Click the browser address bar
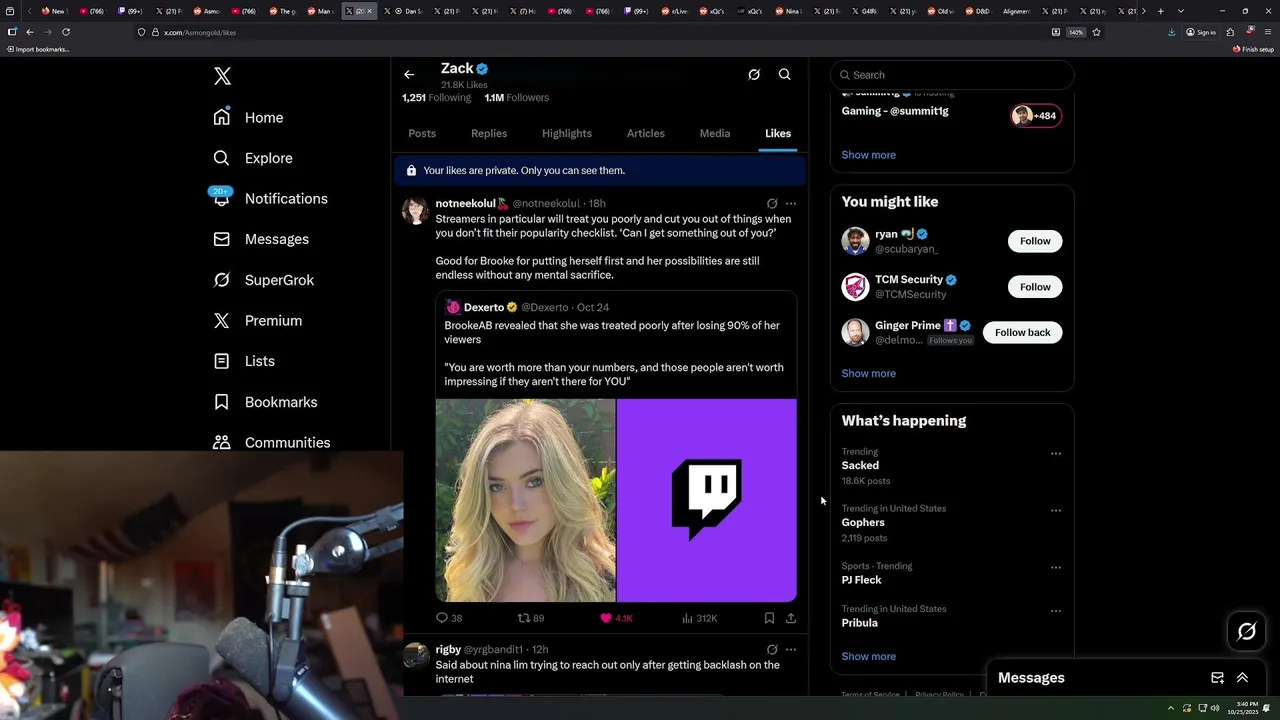1280x720 pixels. coord(590,32)
